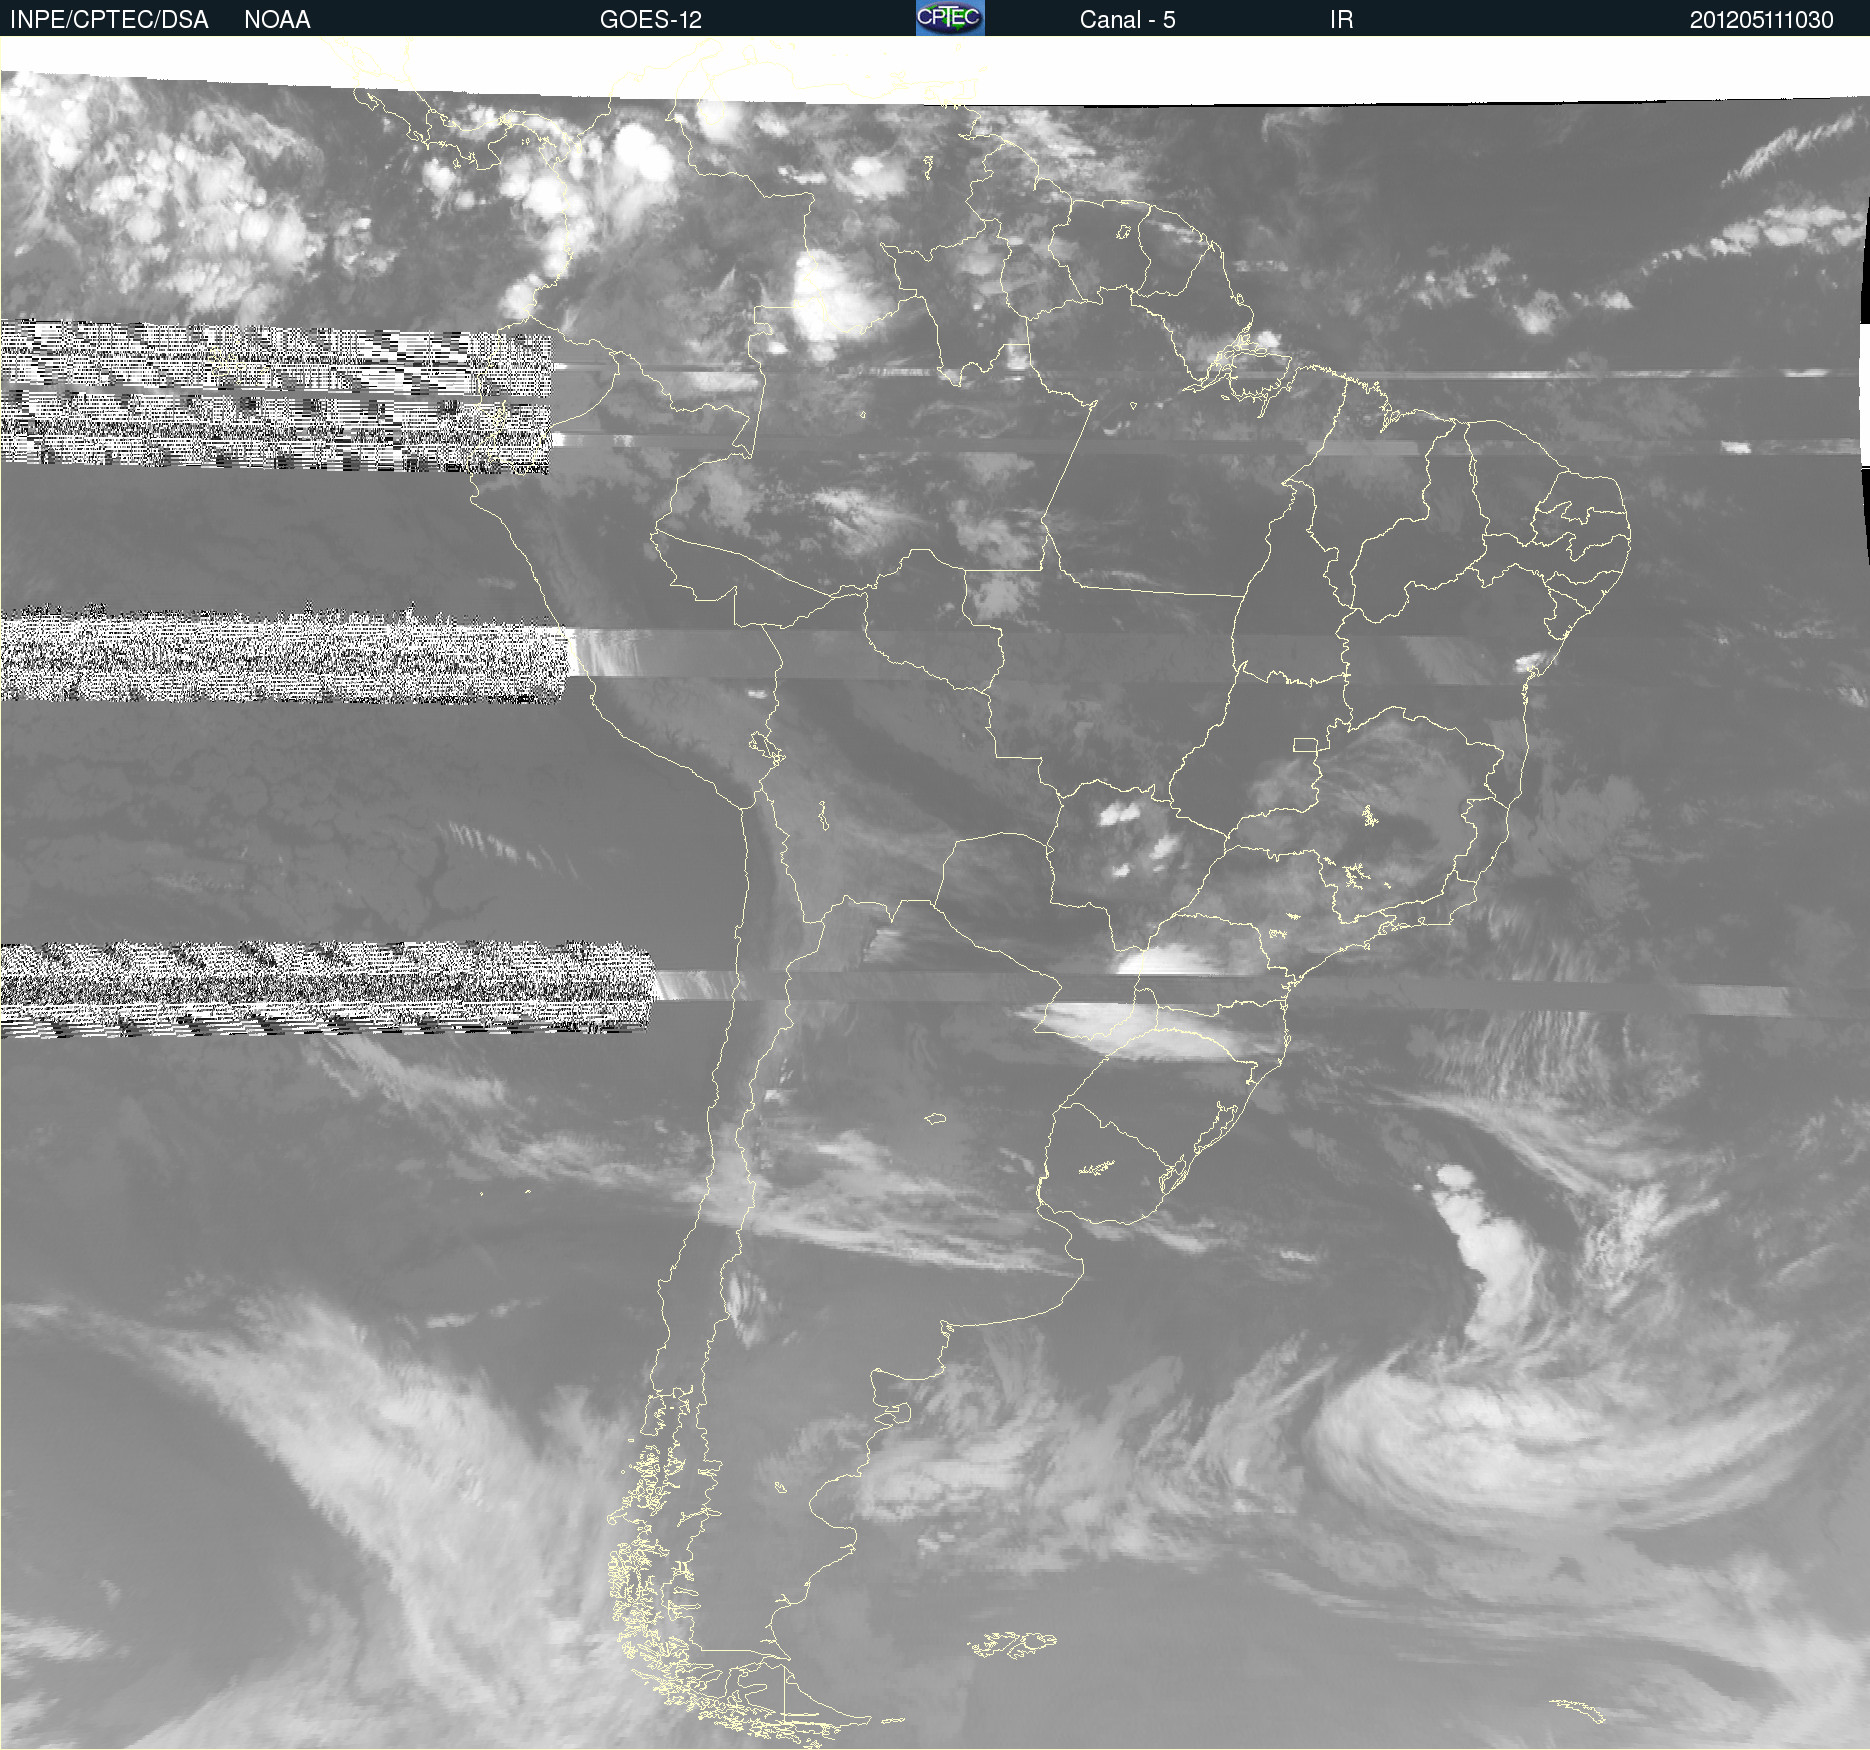
Task: Click the 201205111030 timestamp
Action: tap(1761, 20)
